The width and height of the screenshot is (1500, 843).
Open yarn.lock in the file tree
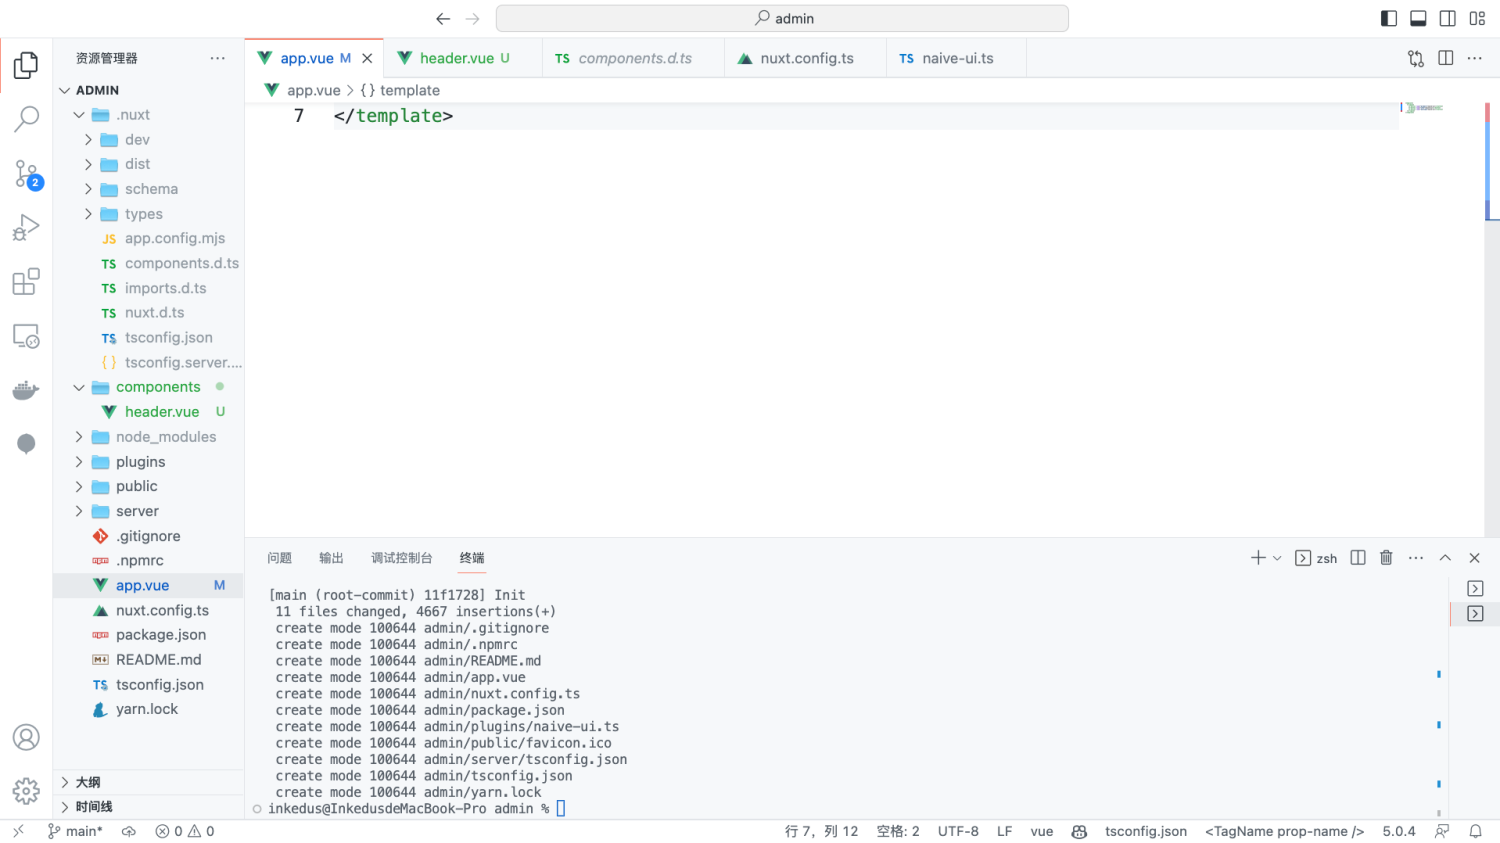click(x=149, y=709)
